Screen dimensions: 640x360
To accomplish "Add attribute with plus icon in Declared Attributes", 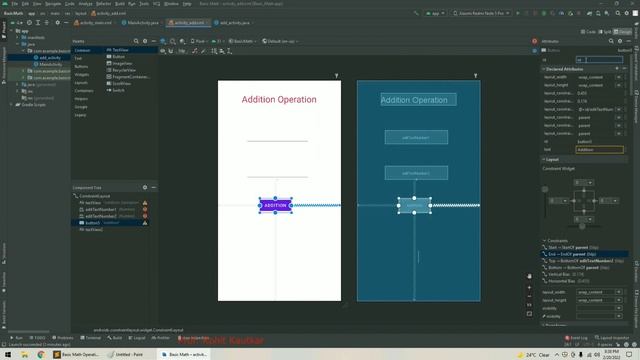I will pos(617,69).
